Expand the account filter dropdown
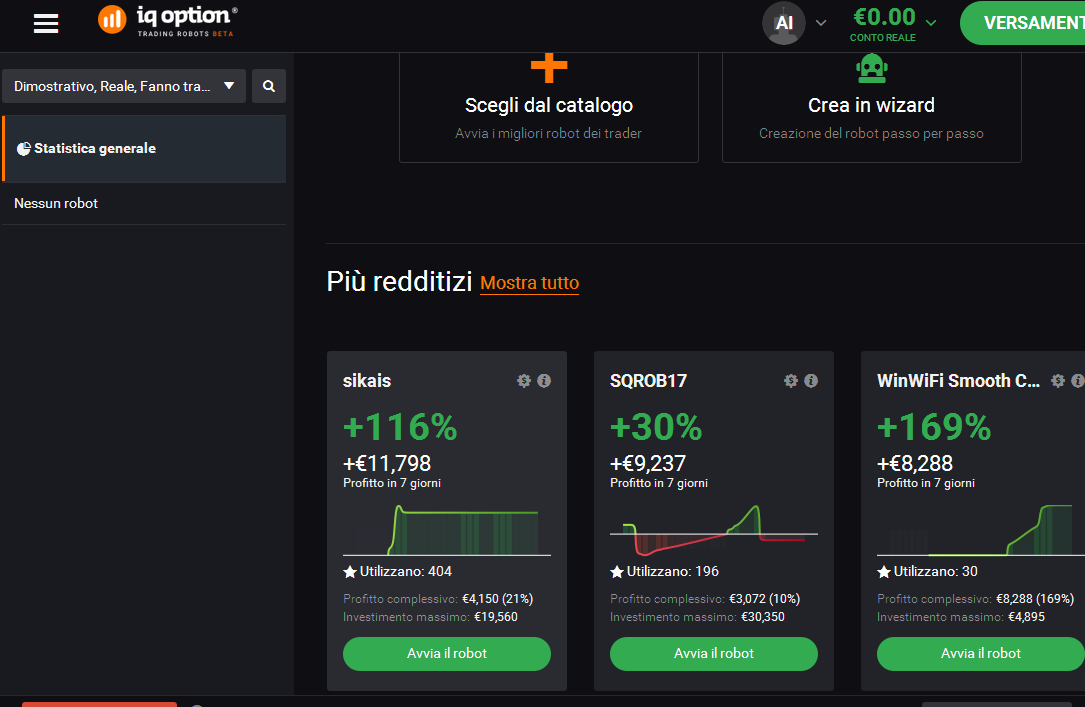 pos(124,86)
